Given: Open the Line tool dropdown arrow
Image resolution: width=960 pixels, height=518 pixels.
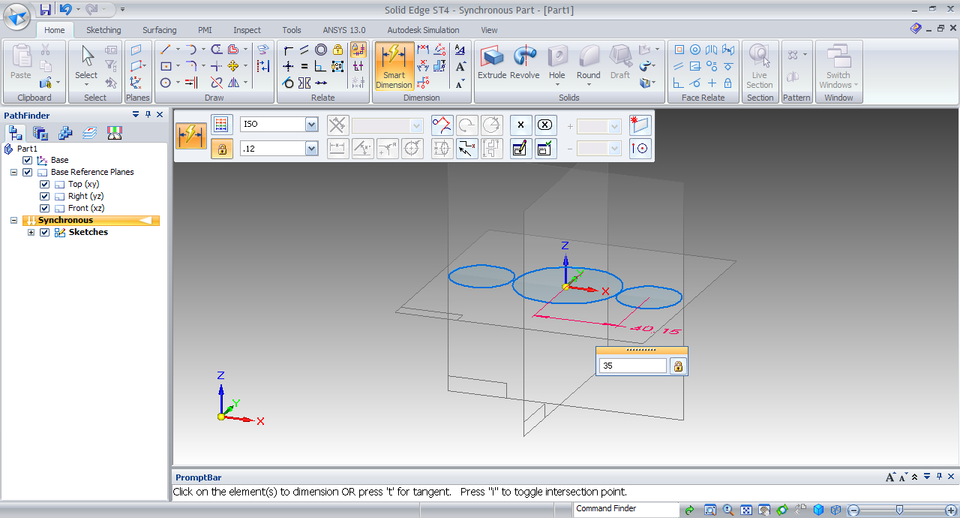Looking at the screenshot, I should (178, 50).
